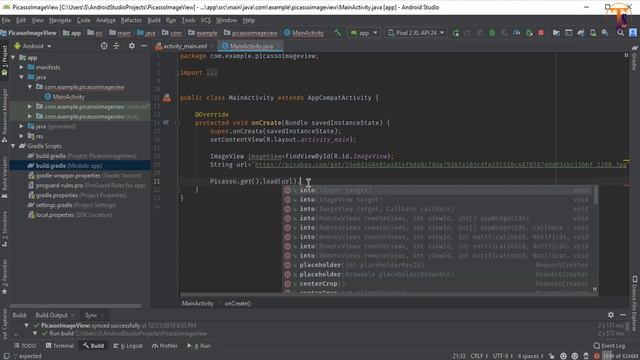Open the Run tool window

click(198, 346)
